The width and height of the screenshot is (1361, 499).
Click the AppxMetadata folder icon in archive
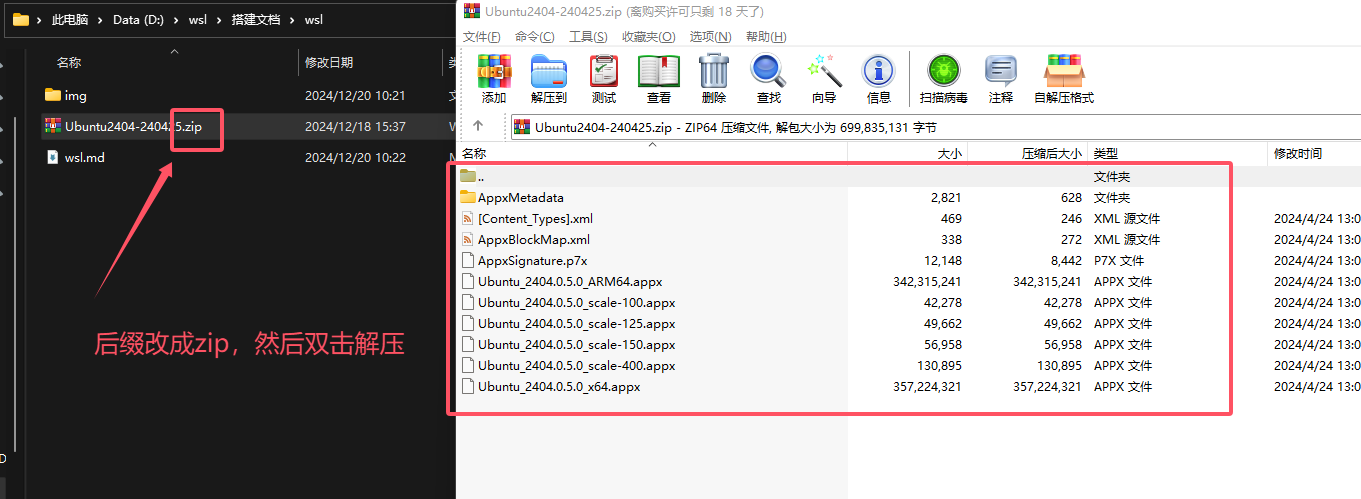[468, 197]
